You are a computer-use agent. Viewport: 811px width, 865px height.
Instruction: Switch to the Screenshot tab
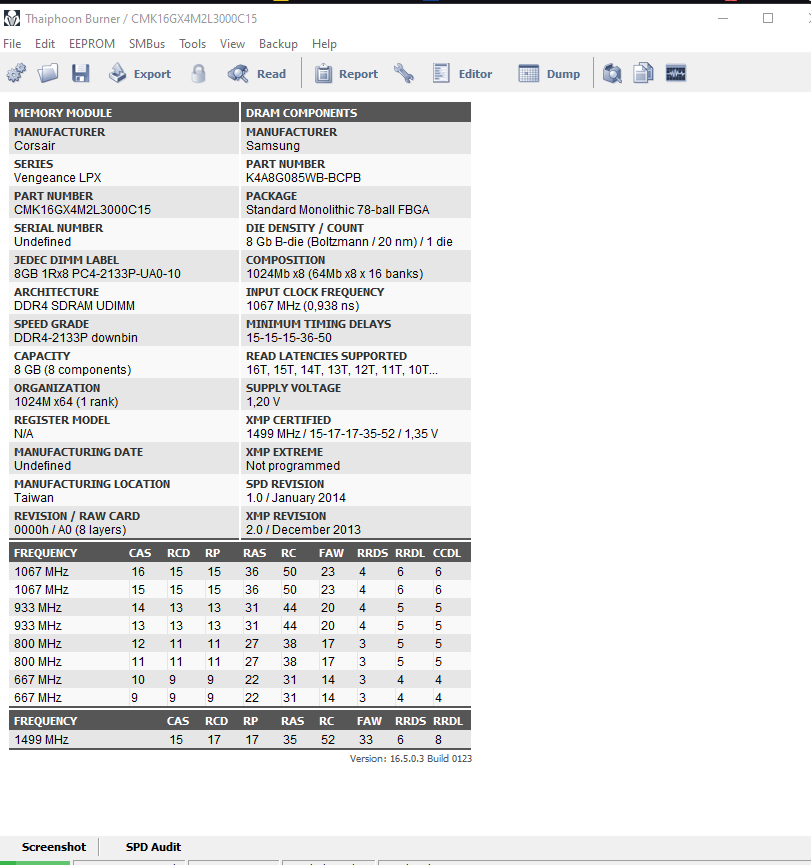coord(54,847)
